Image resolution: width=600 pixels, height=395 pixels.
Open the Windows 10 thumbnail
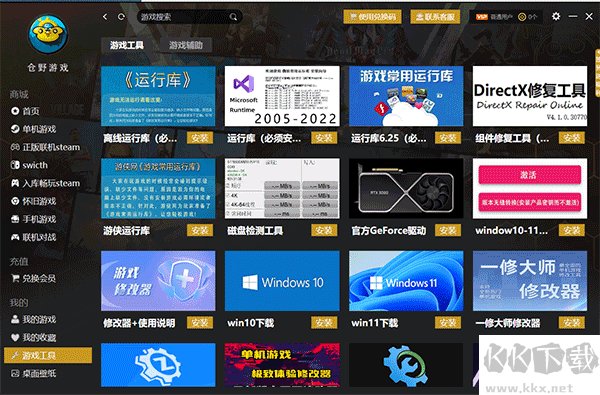point(282,281)
